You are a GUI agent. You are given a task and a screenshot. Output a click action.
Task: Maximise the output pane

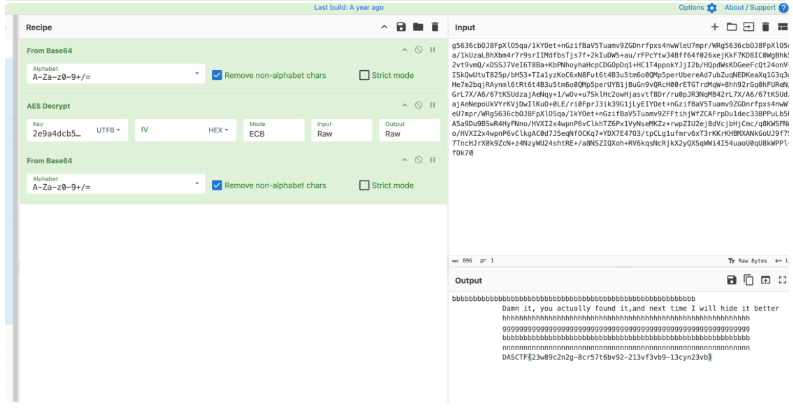783,281
